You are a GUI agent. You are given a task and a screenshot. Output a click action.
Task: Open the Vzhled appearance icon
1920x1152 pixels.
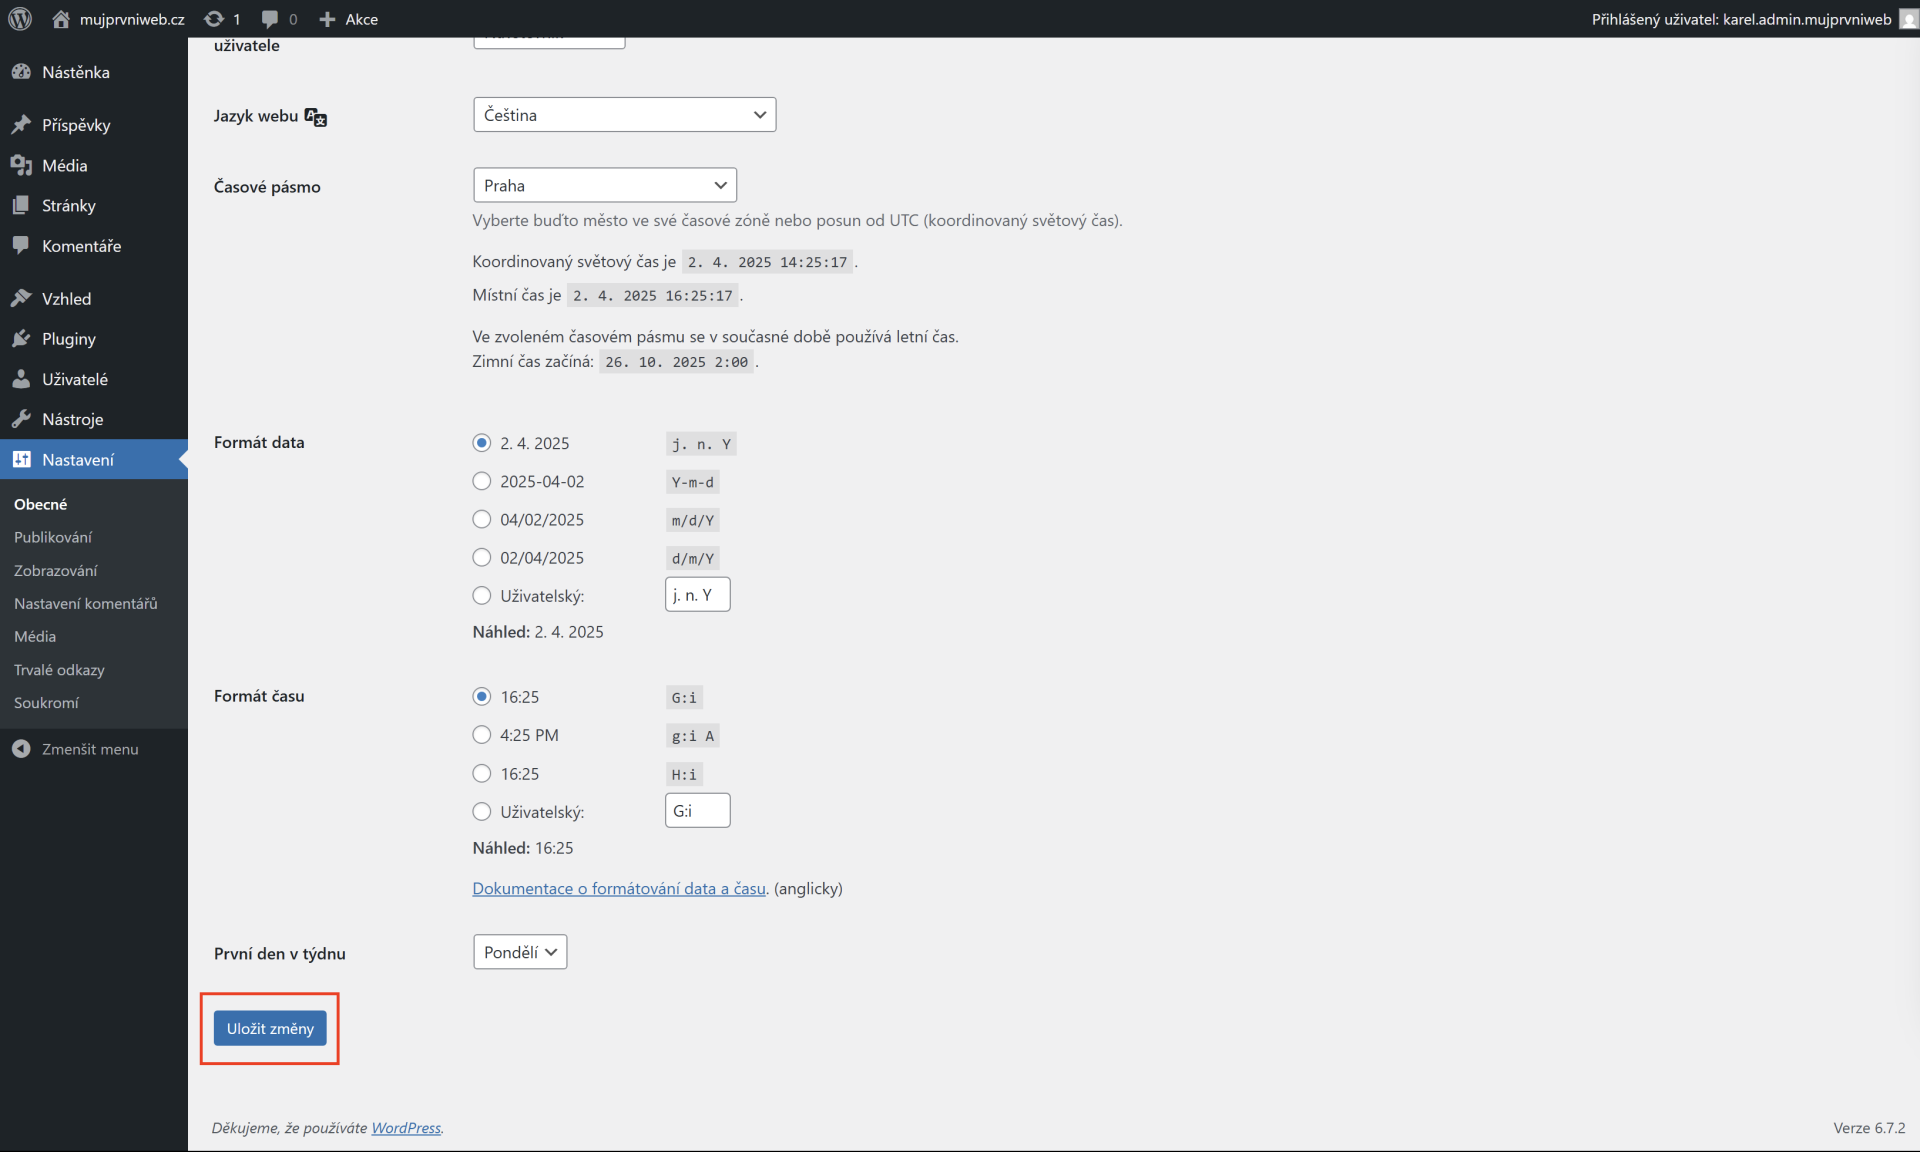point(22,297)
